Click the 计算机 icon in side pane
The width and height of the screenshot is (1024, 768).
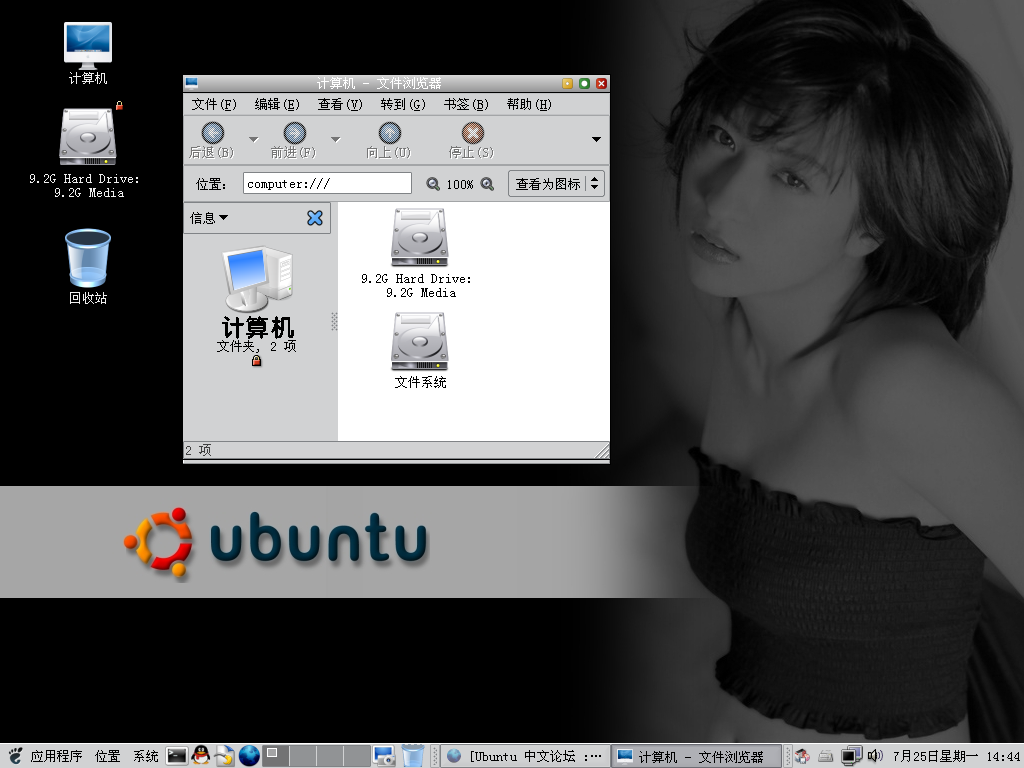(257, 279)
